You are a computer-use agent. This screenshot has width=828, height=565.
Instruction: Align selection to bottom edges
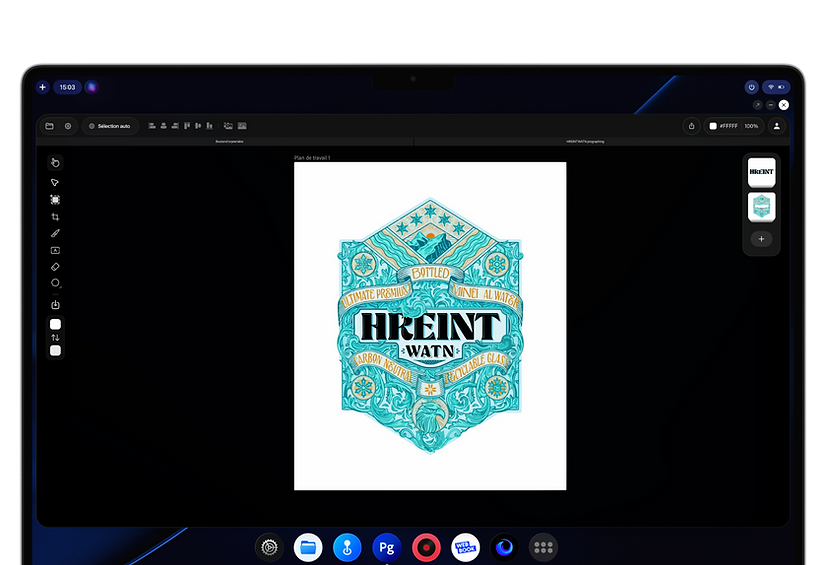point(210,126)
